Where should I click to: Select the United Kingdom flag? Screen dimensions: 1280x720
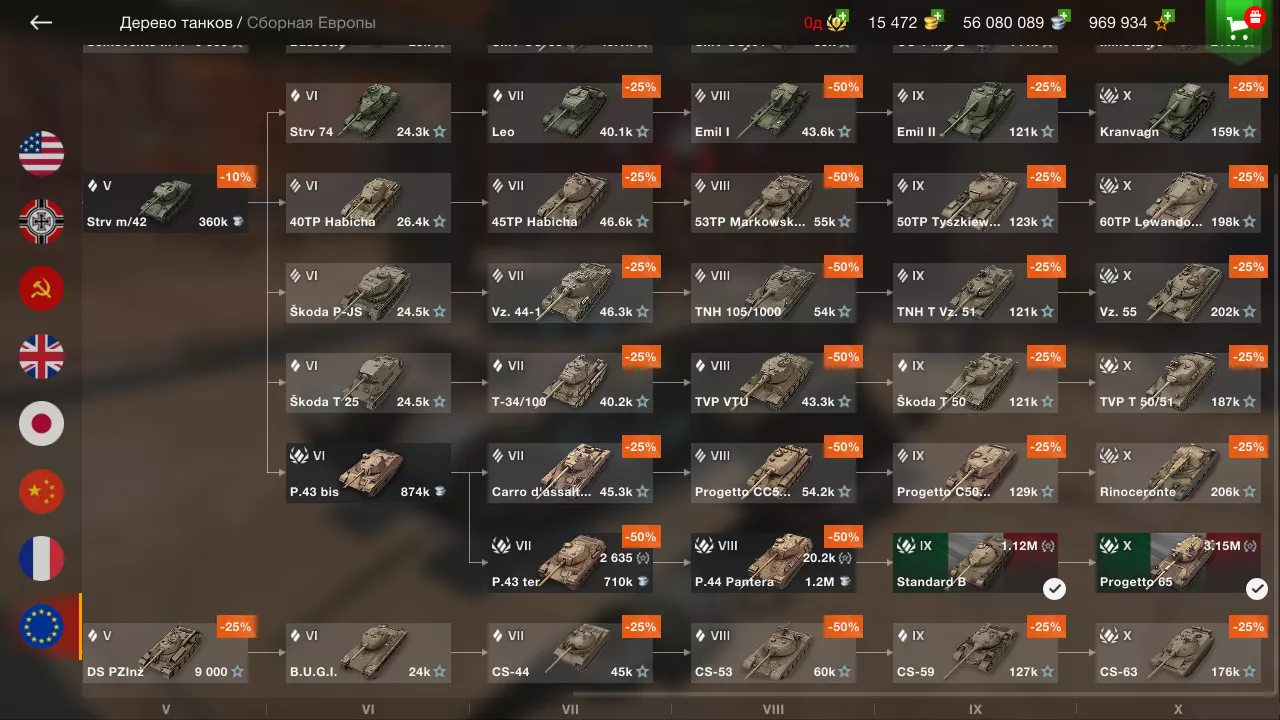coord(41,357)
